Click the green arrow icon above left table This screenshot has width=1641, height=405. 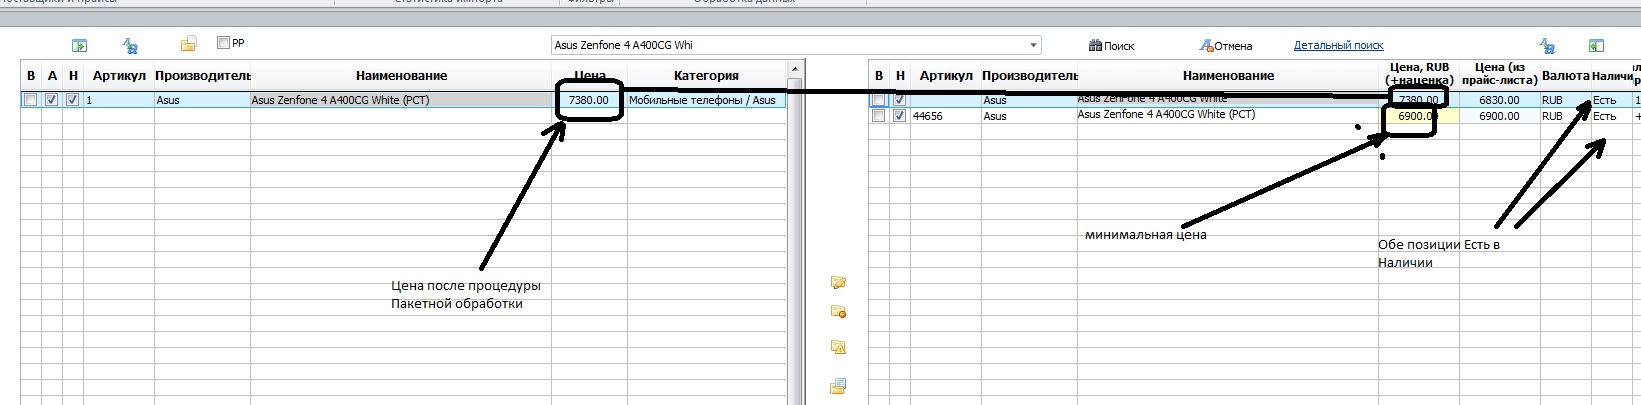[80, 45]
